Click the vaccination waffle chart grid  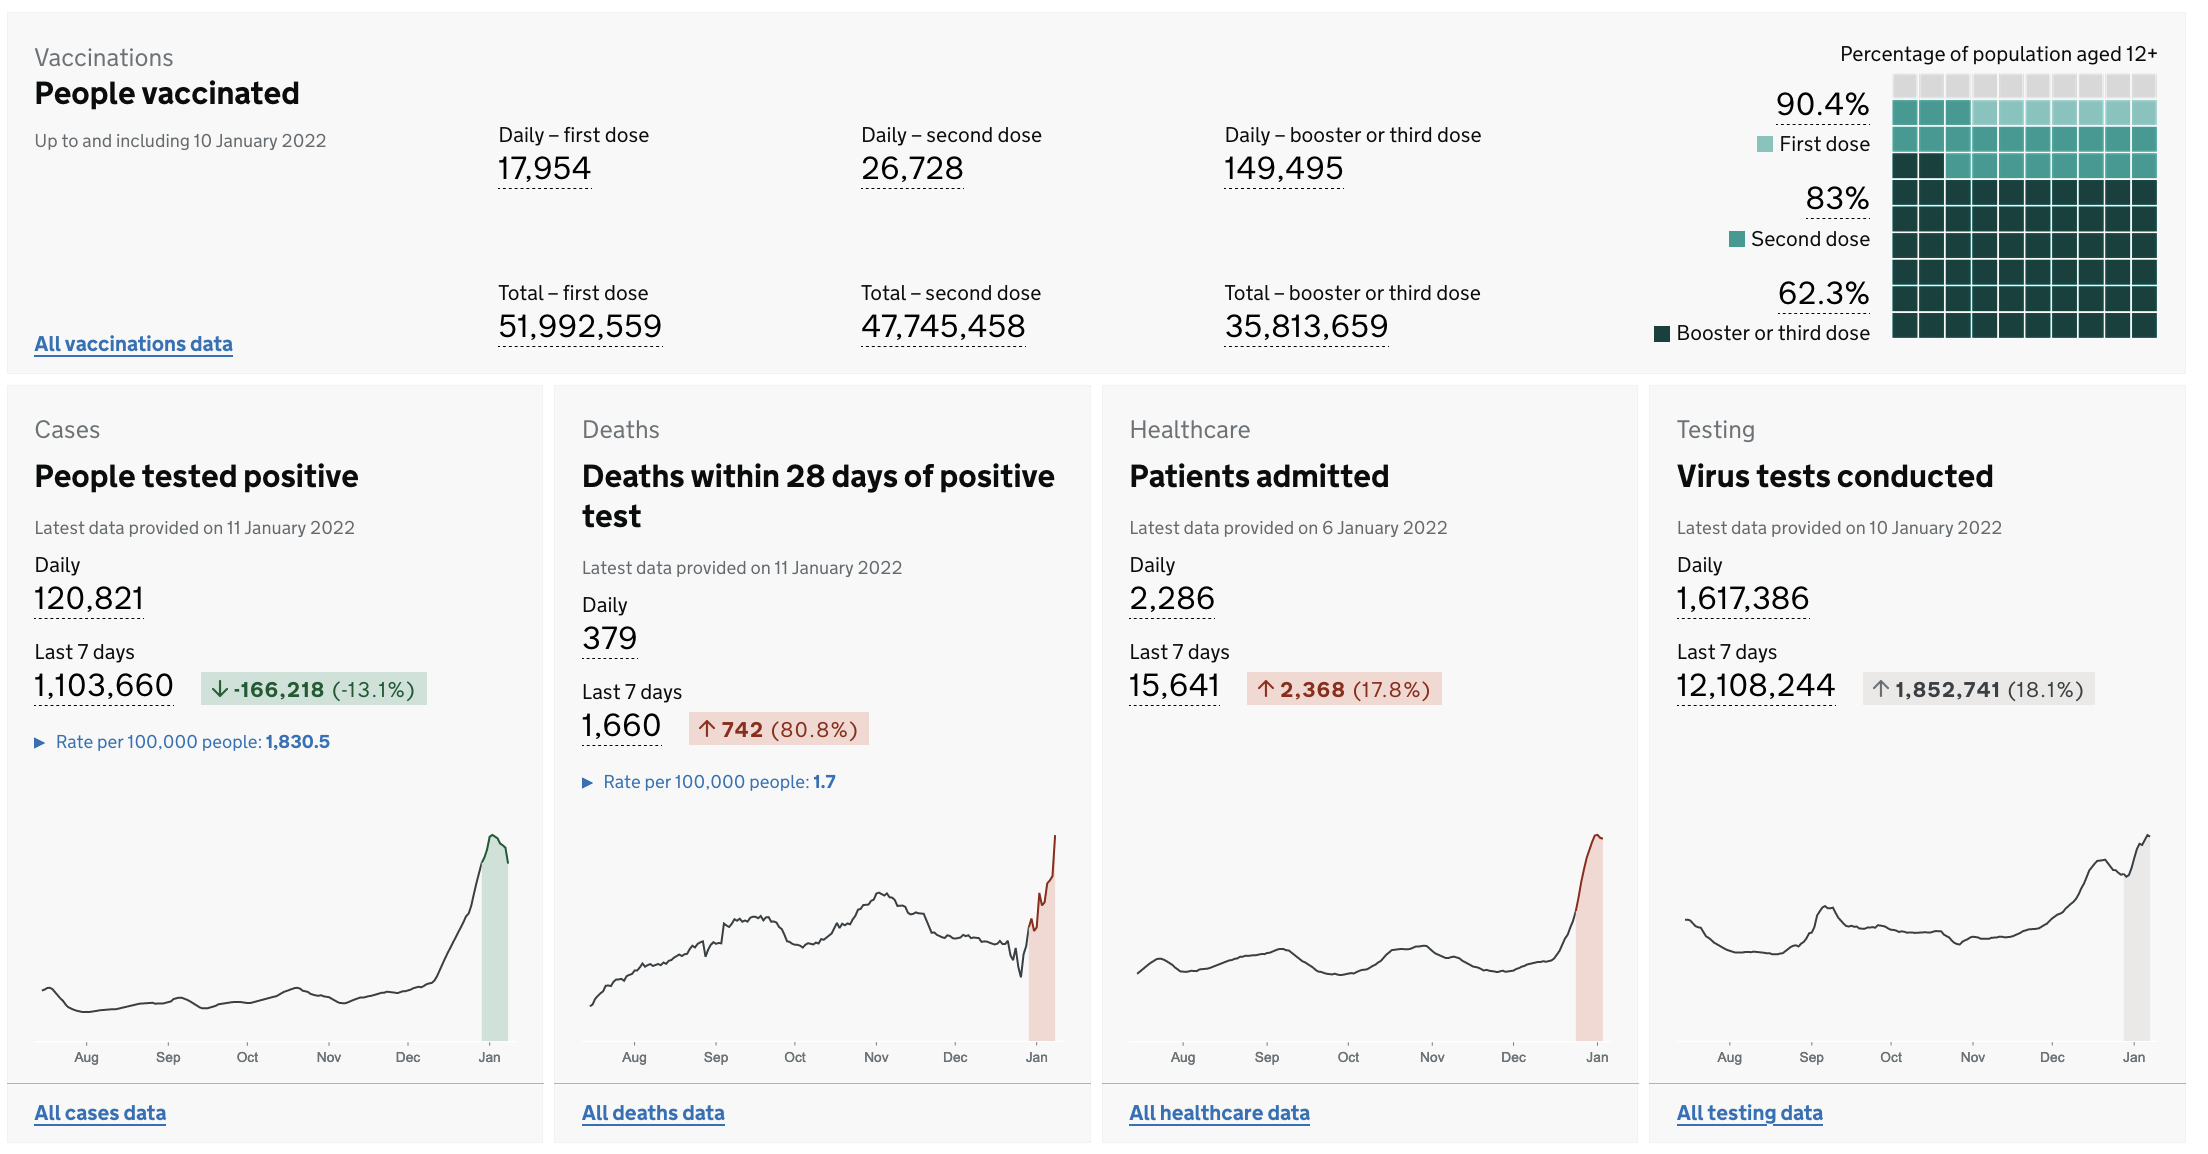(2024, 206)
